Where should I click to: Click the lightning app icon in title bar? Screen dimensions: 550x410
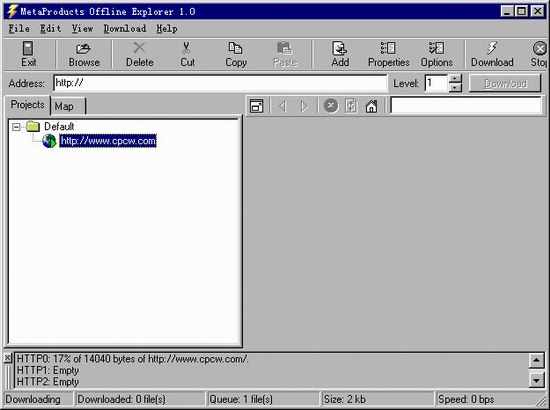[12, 11]
